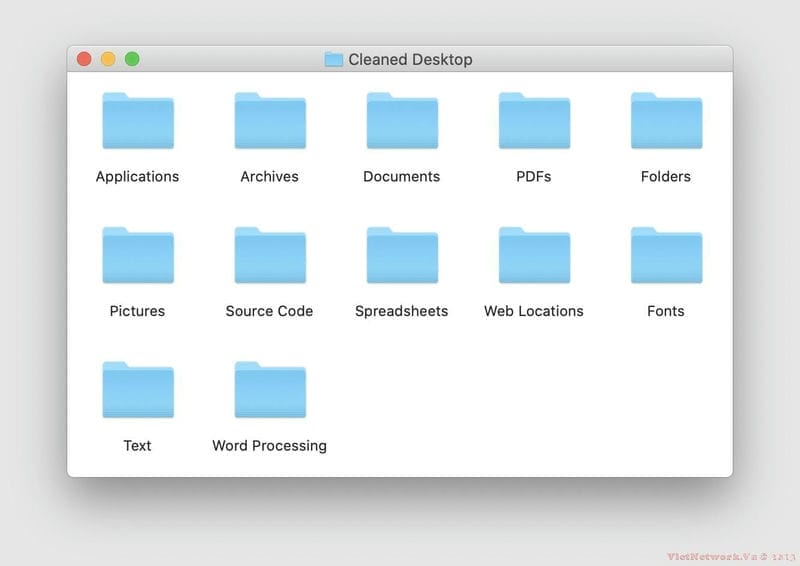Select the Fonts folder icon
Image resolution: width=800 pixels, height=566 pixels.
pos(666,256)
